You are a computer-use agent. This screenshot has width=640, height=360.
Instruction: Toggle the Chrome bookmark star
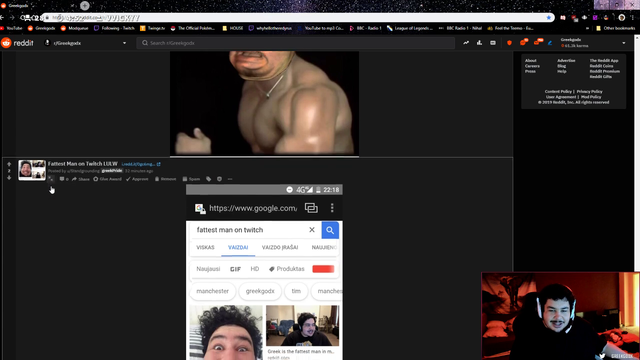[x=549, y=18]
